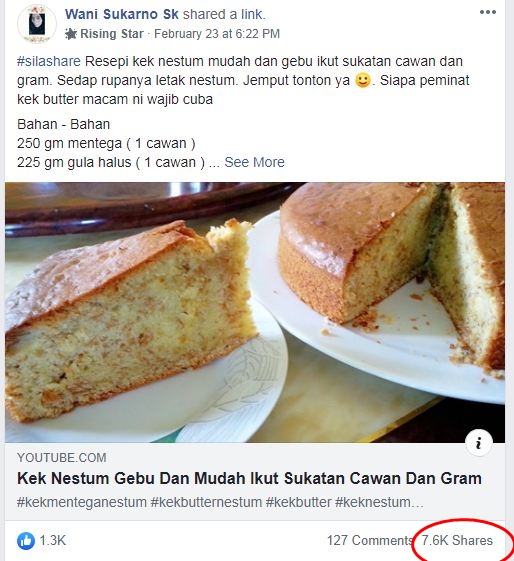Show who reacted via 1.3K count
The height and width of the screenshot is (561, 514).
coord(53,540)
